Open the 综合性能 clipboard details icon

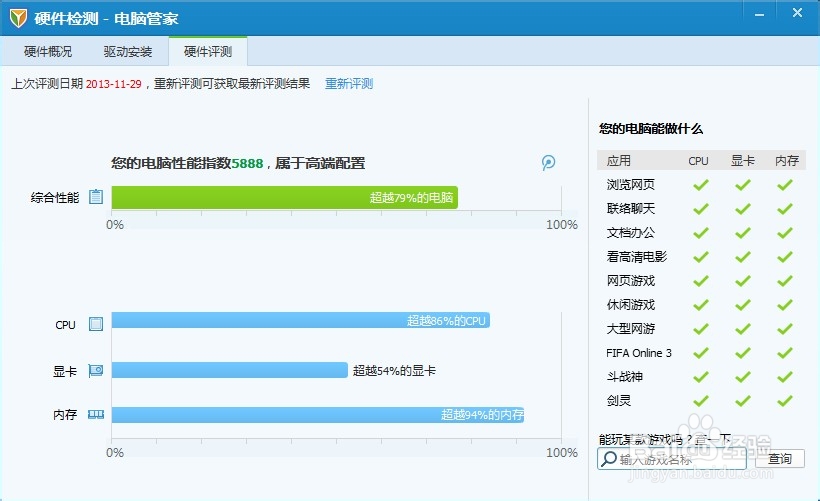(96, 197)
